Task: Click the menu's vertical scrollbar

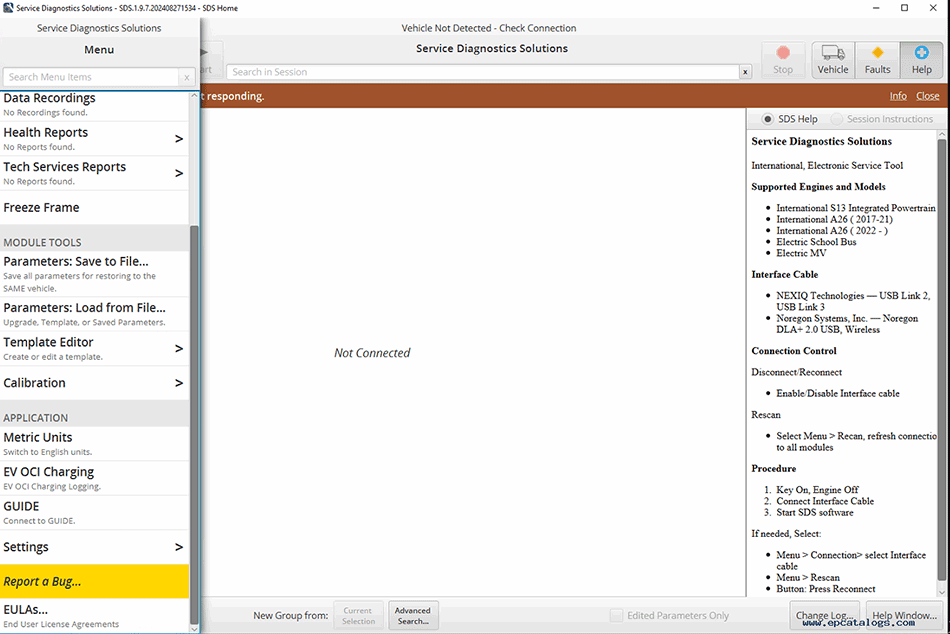Action: pos(194,400)
